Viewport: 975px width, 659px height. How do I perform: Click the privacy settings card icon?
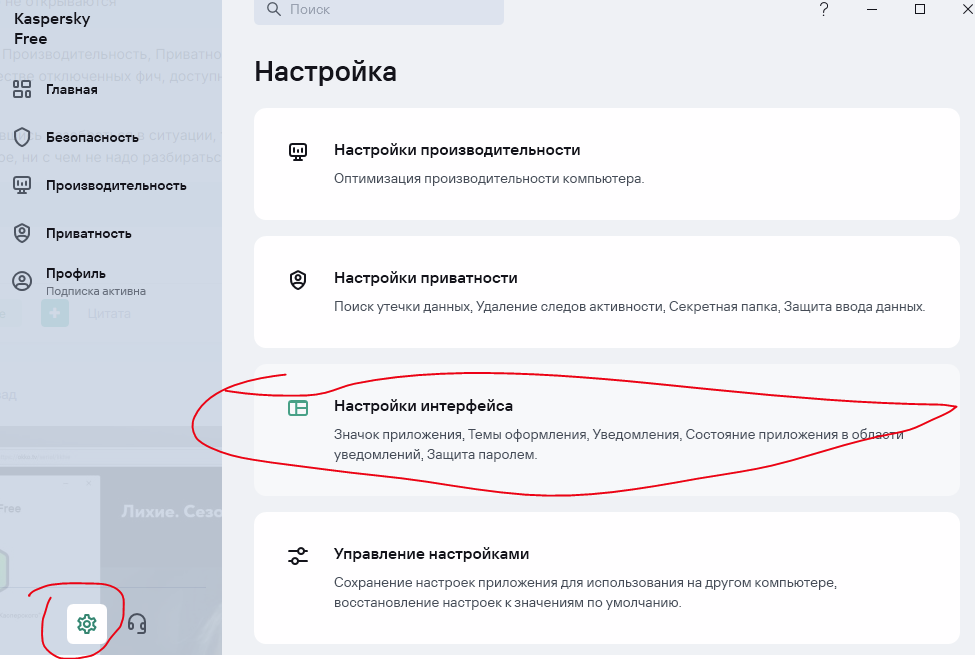point(298,280)
